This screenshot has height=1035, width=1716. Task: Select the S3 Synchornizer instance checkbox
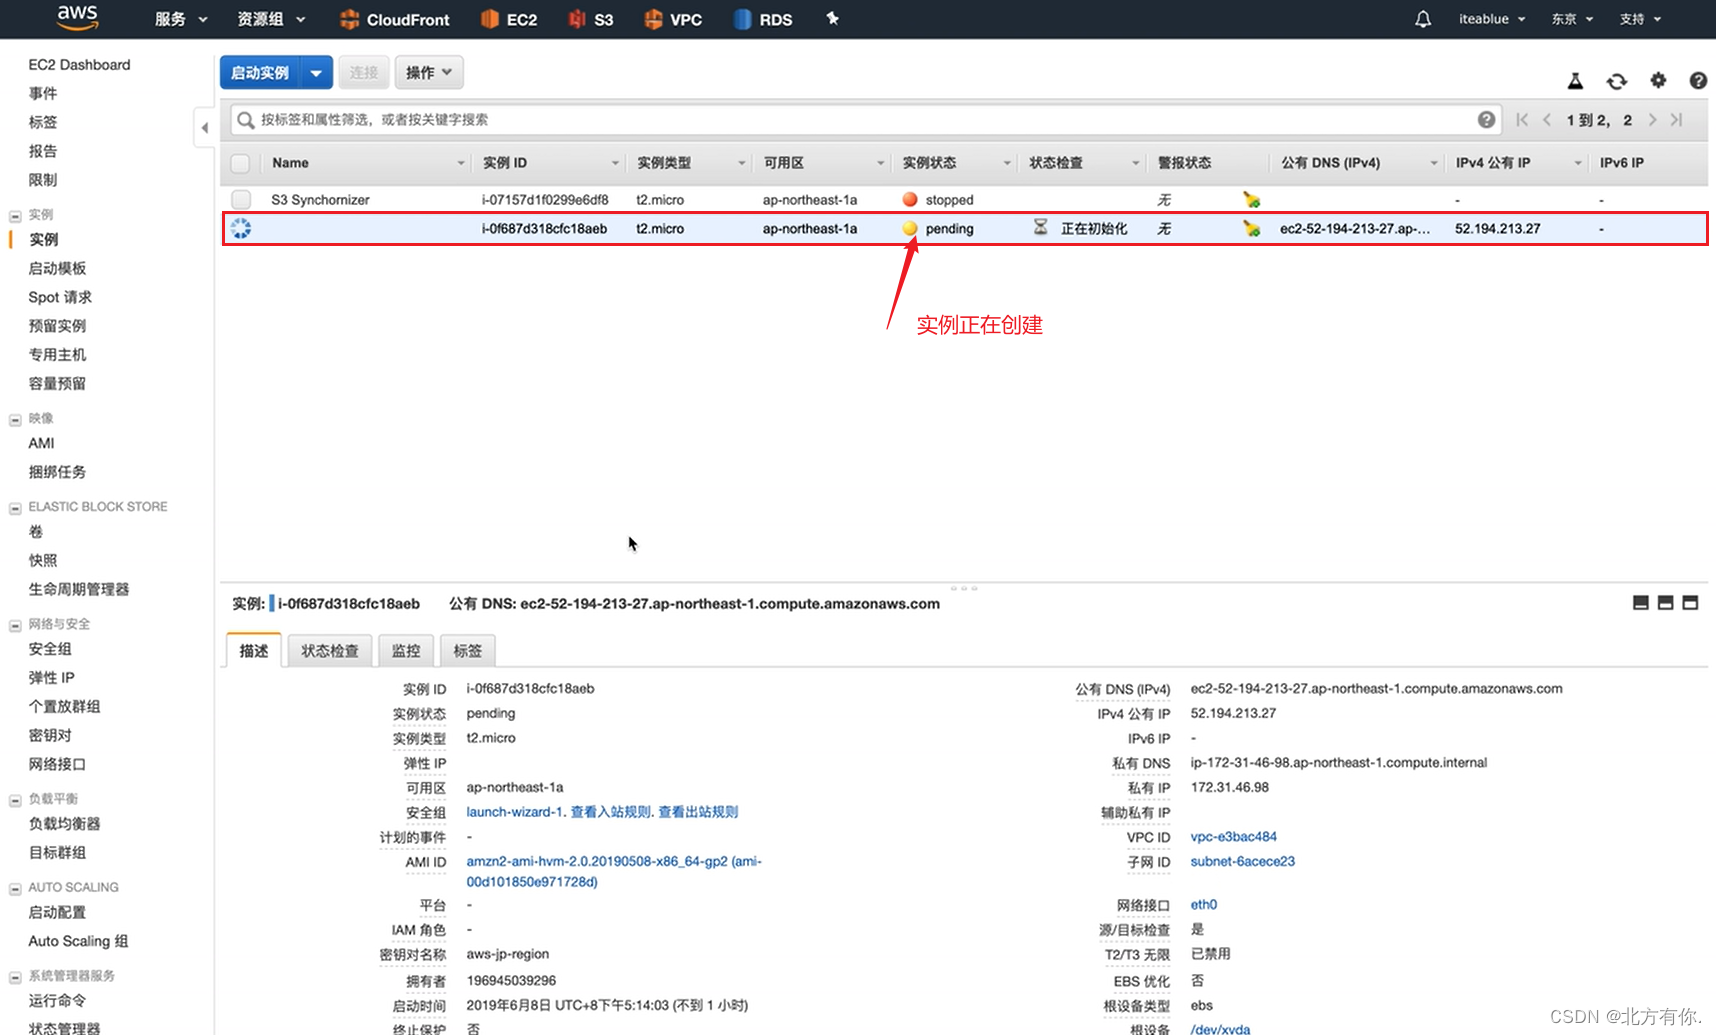(x=240, y=199)
